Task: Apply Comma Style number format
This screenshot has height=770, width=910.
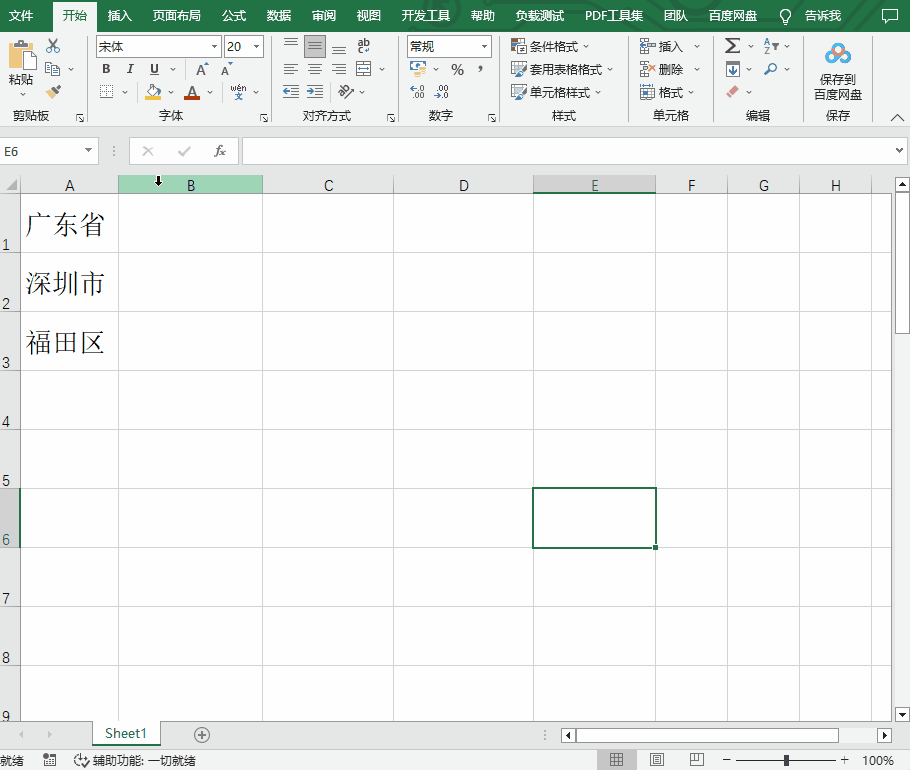Action: click(480, 70)
